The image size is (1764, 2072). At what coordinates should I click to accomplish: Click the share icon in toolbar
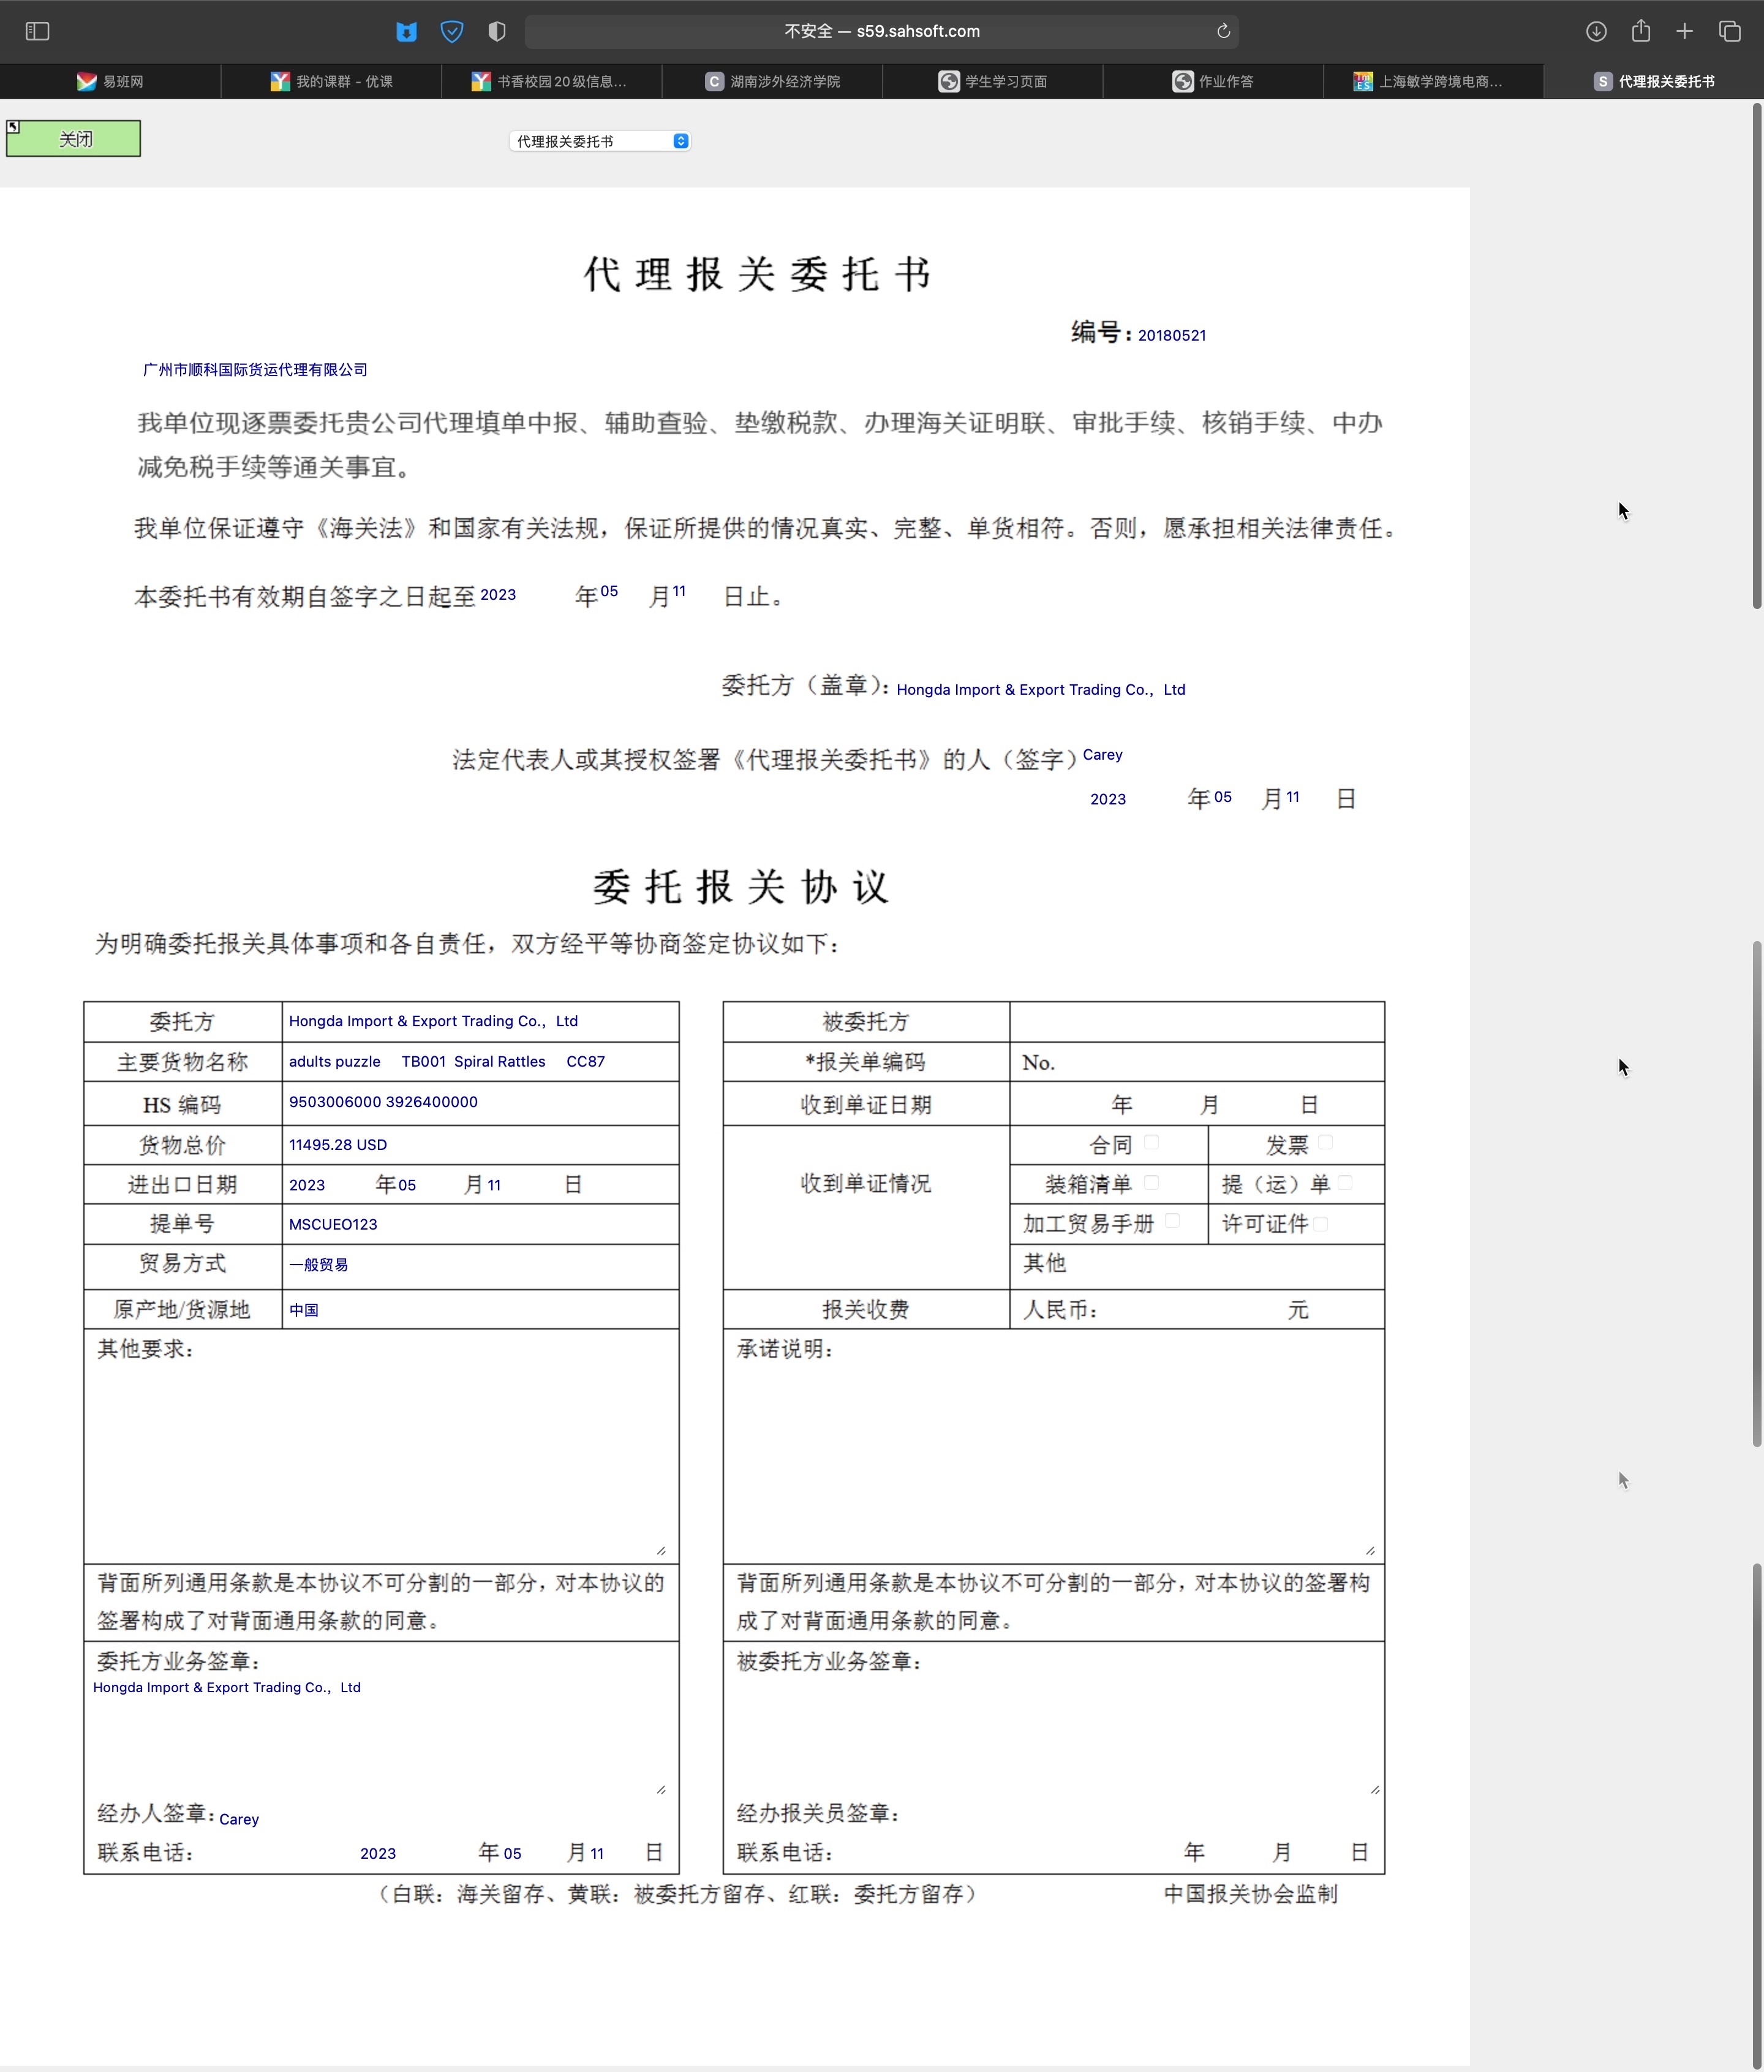[x=1641, y=31]
